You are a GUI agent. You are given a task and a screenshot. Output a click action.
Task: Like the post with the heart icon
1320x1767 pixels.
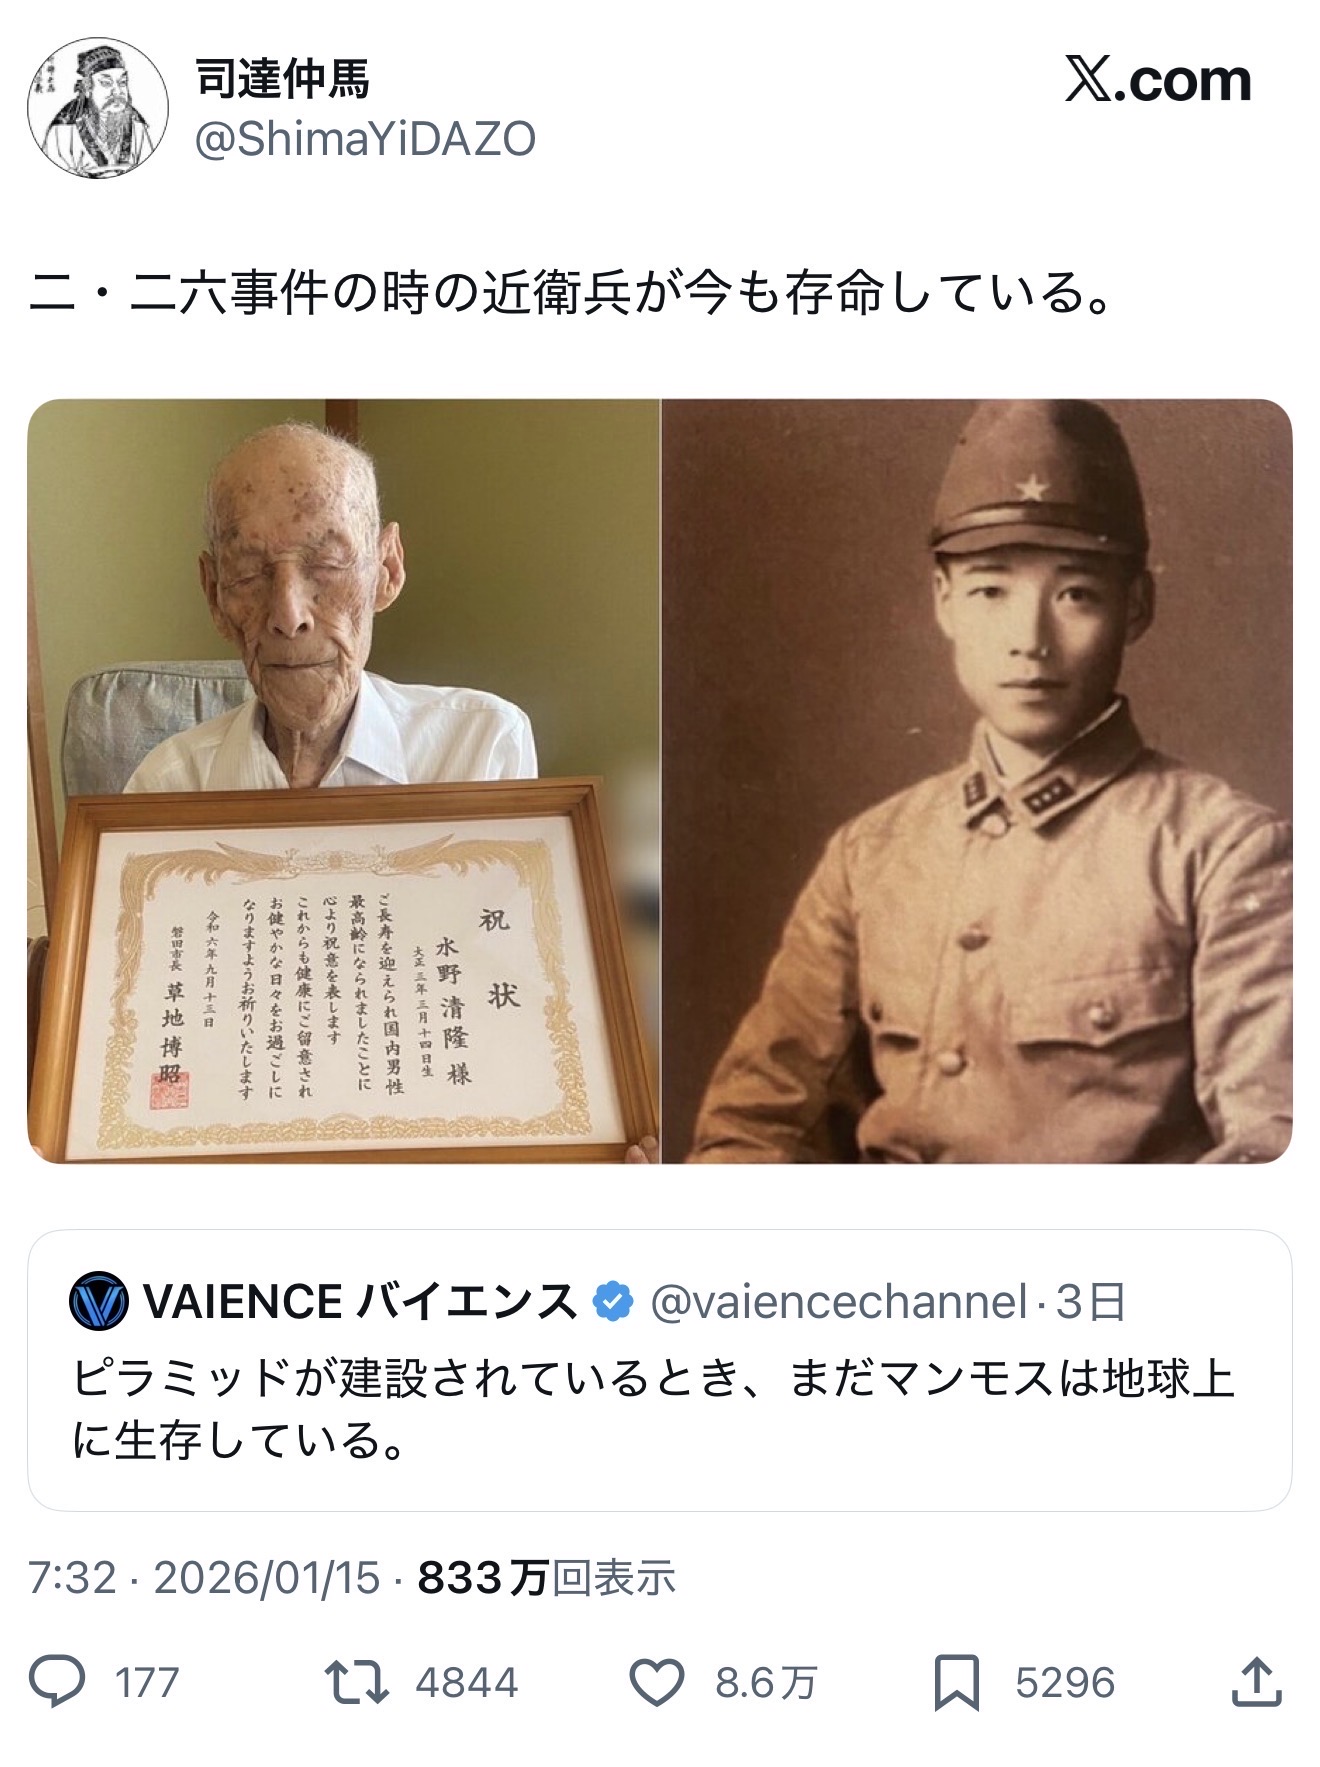[x=657, y=1683]
